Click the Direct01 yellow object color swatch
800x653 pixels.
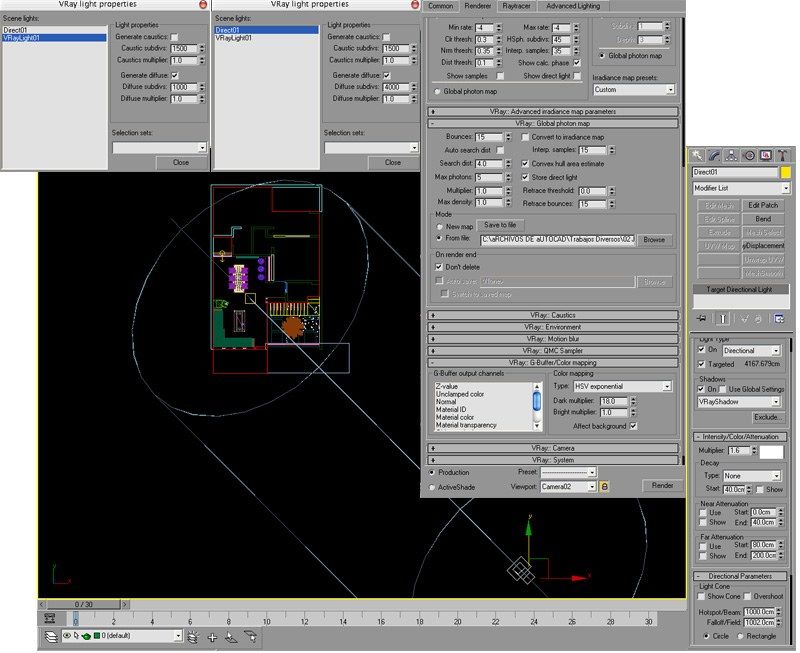tap(786, 172)
